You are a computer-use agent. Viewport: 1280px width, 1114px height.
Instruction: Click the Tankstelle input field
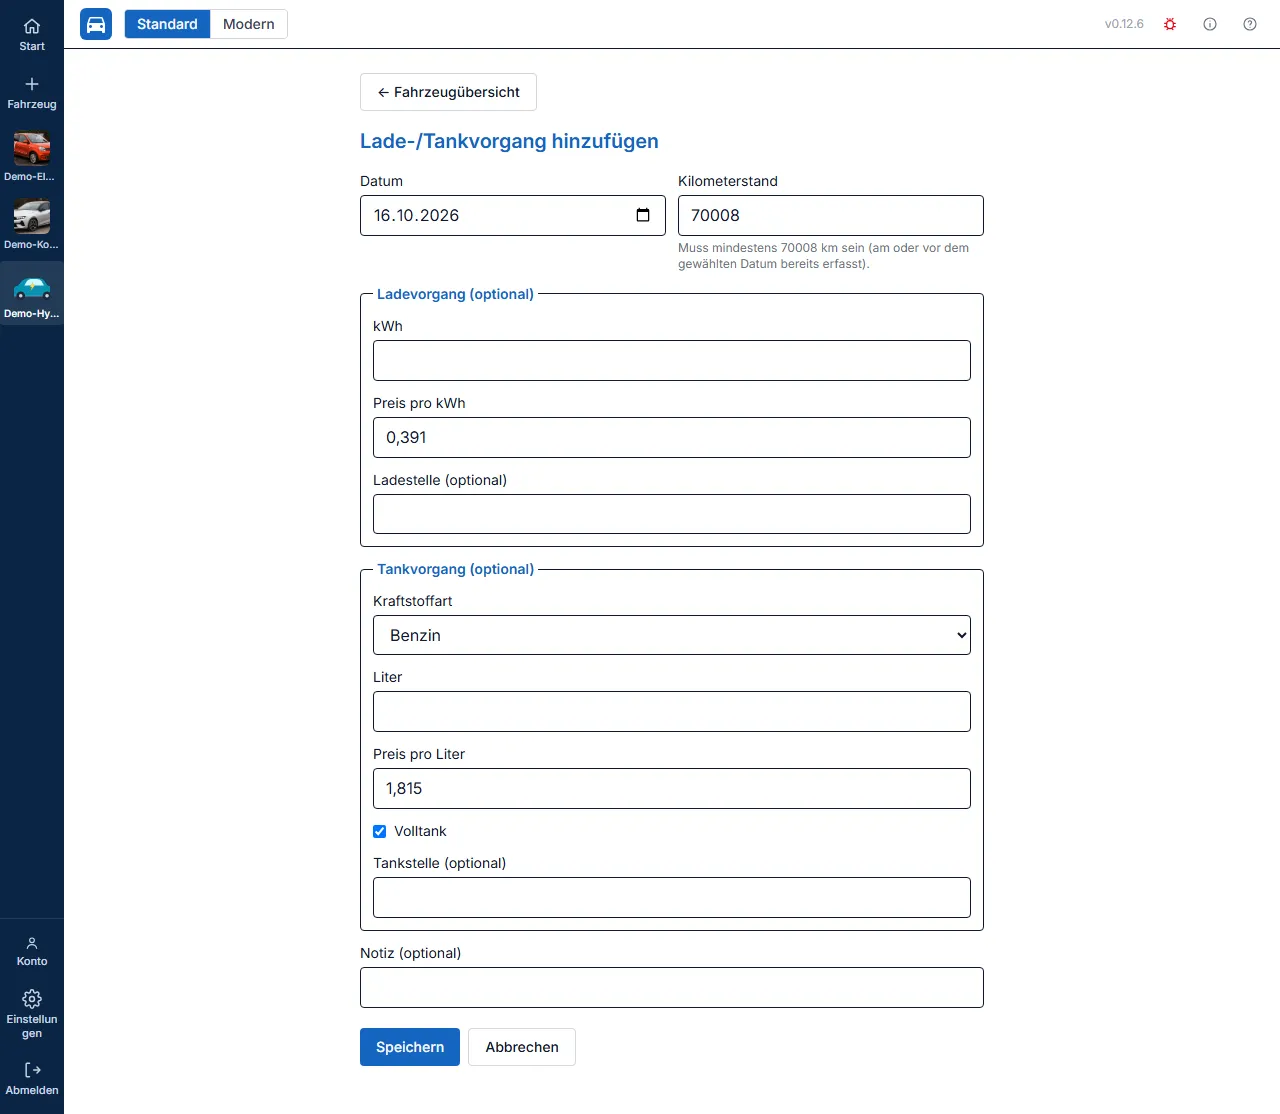tap(672, 897)
